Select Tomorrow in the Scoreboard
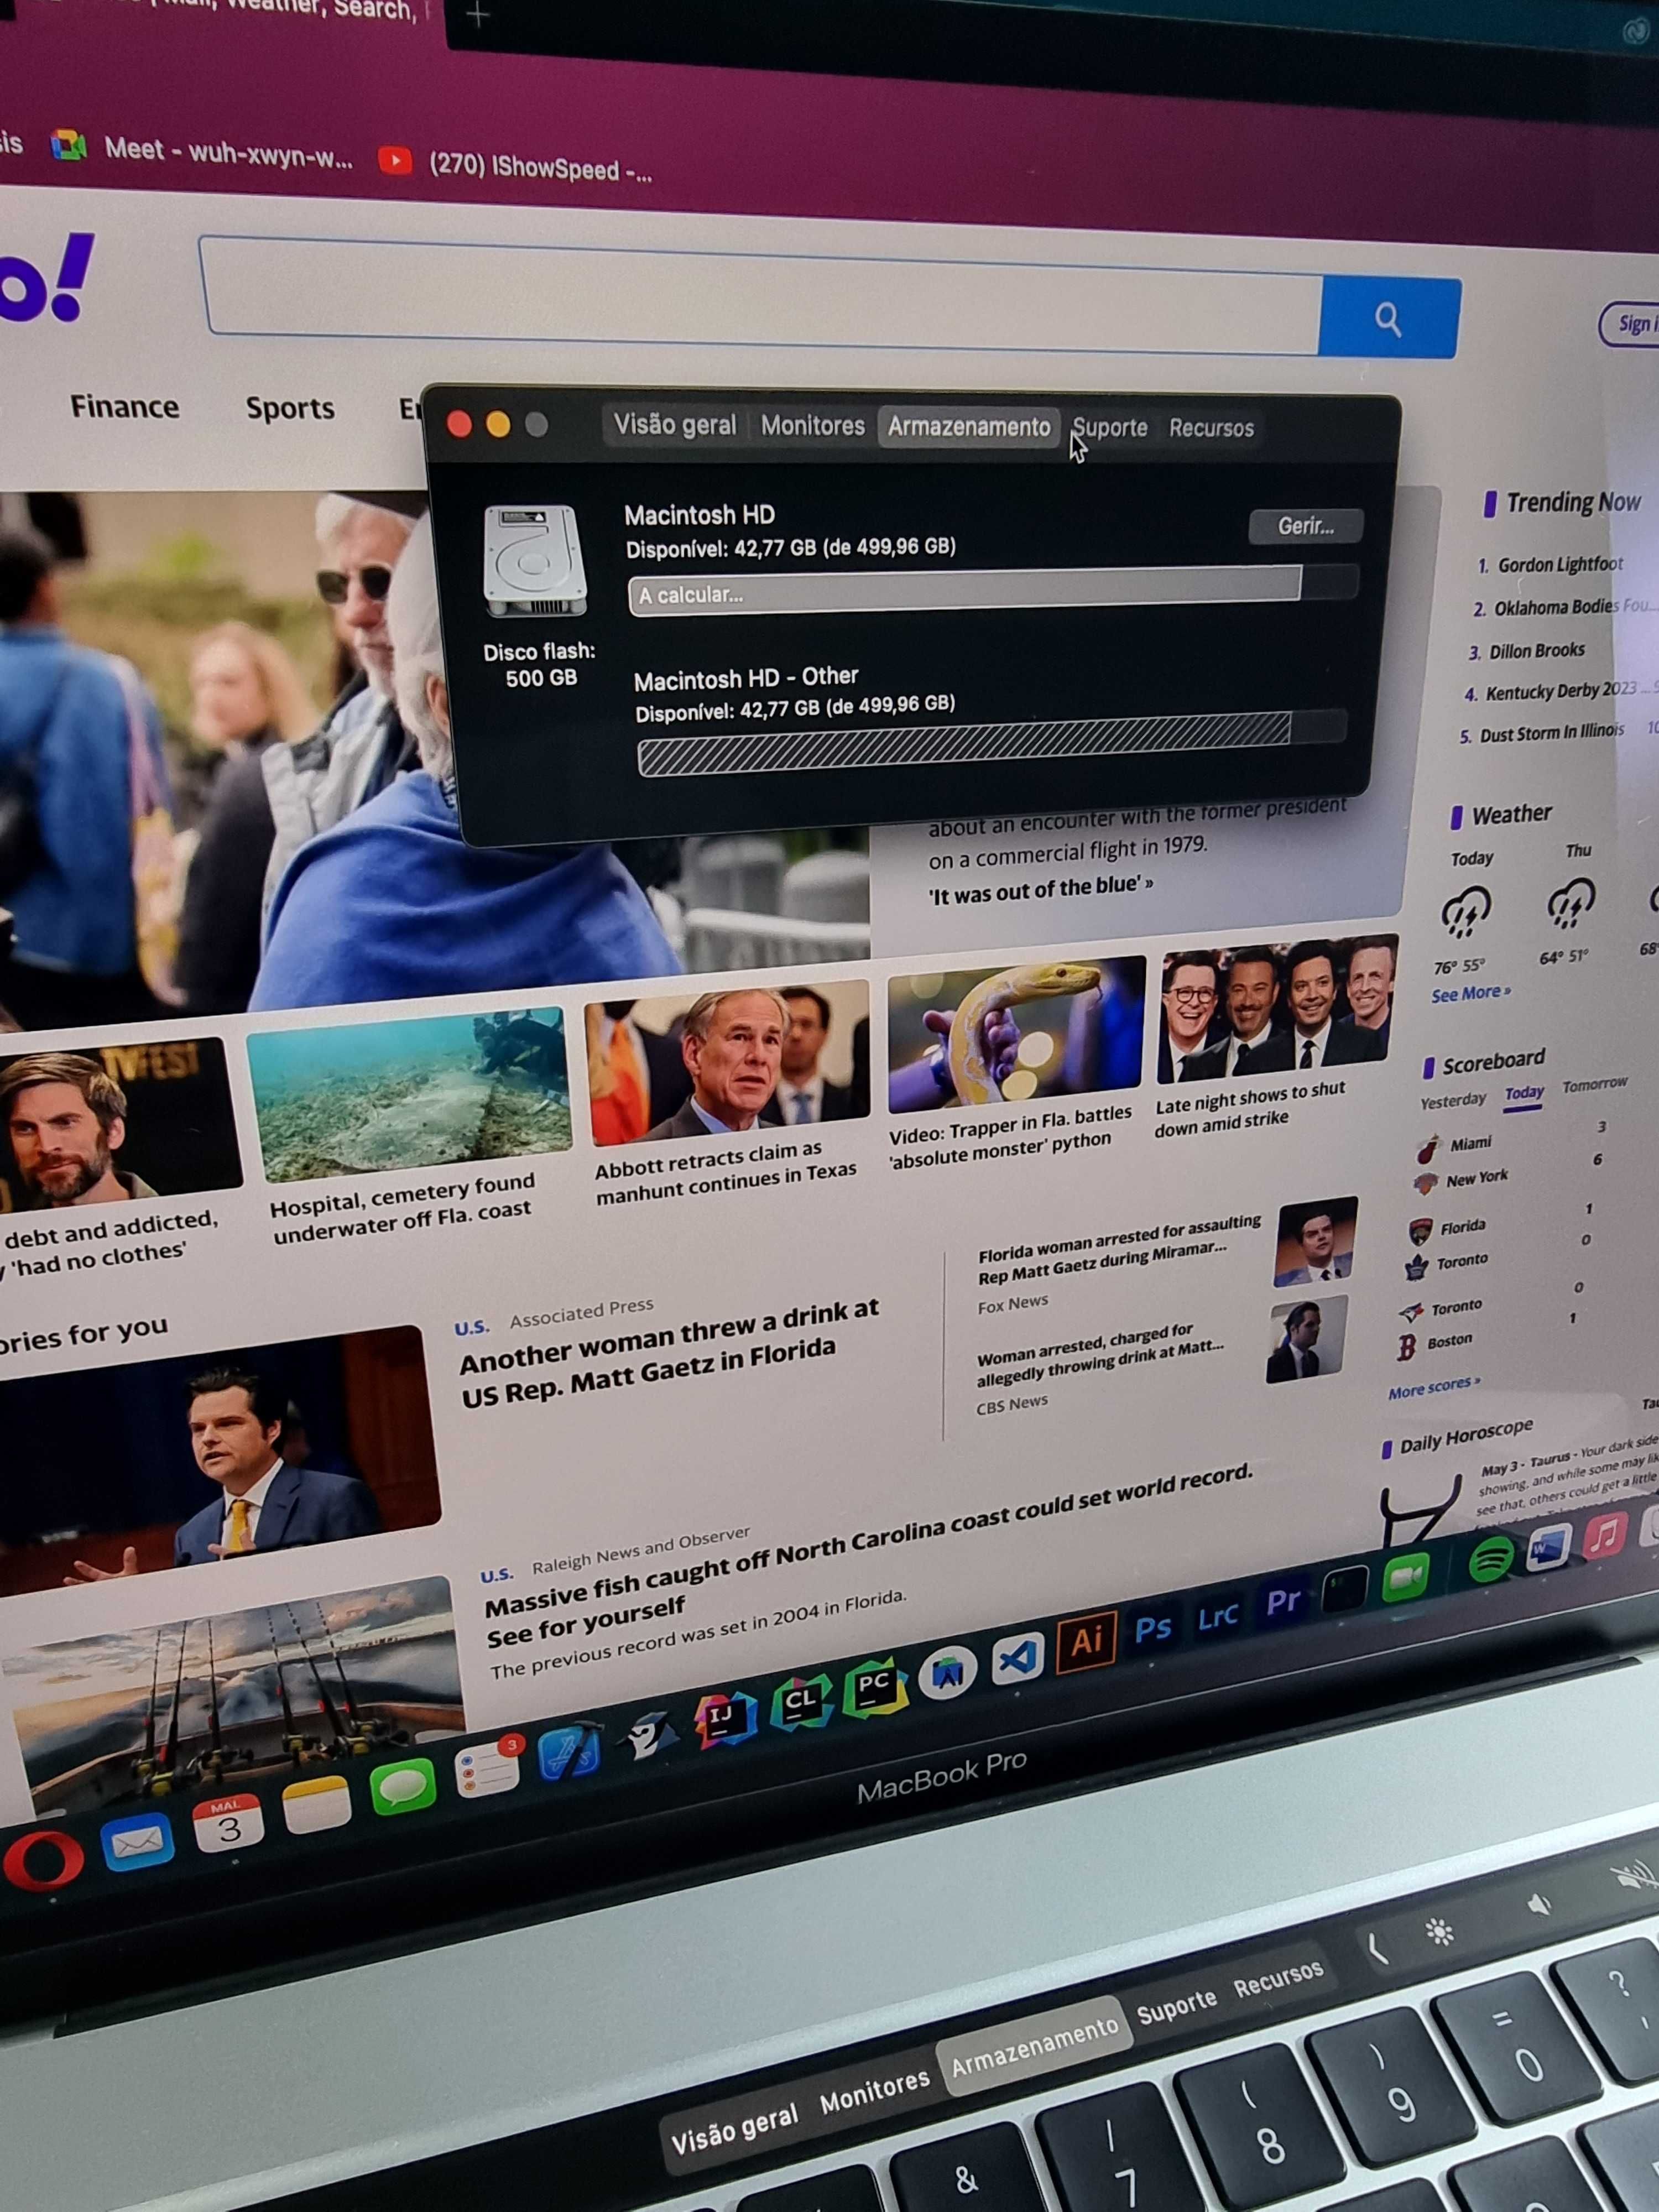Image resolution: width=1659 pixels, height=2212 pixels. (x=1594, y=1085)
